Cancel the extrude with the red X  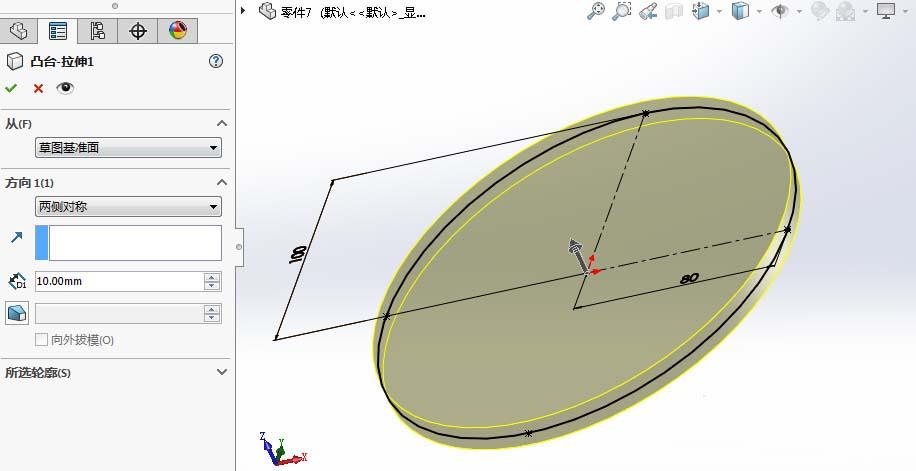pyautogui.click(x=39, y=88)
